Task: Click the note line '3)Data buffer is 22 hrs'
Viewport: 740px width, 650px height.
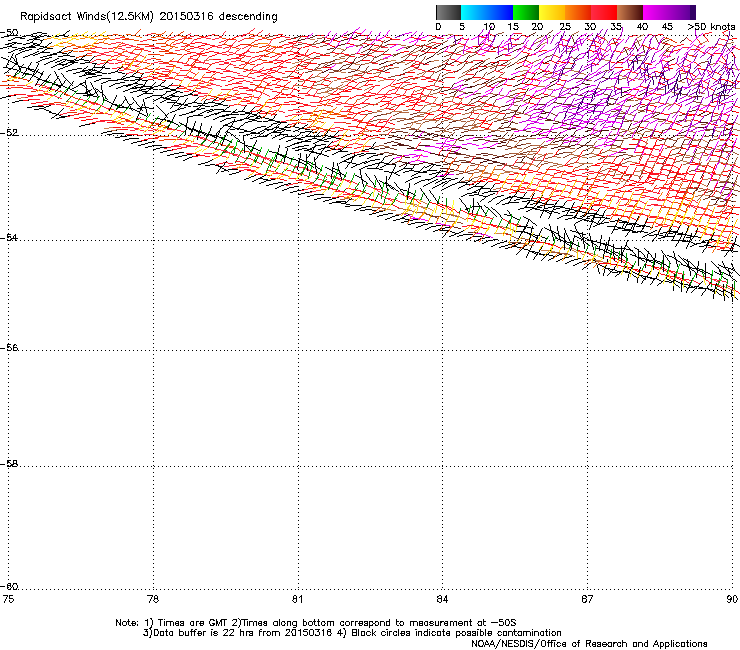Action: tap(352, 633)
